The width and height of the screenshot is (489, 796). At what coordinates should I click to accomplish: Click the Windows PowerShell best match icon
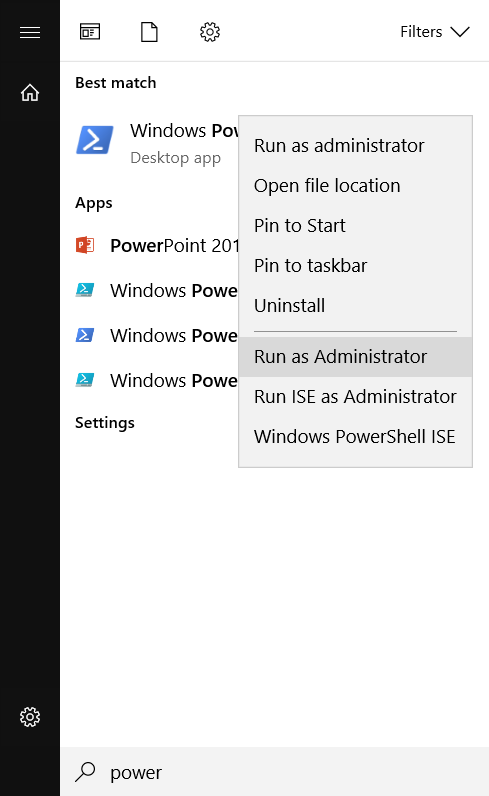(95, 140)
